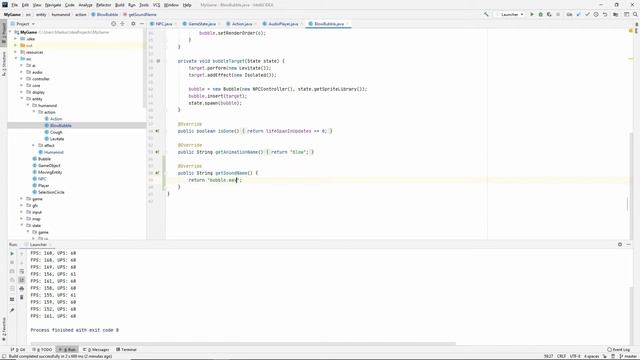Click the gutter override icon beside getAnimationName
The image size is (640, 360).
click(x=158, y=152)
